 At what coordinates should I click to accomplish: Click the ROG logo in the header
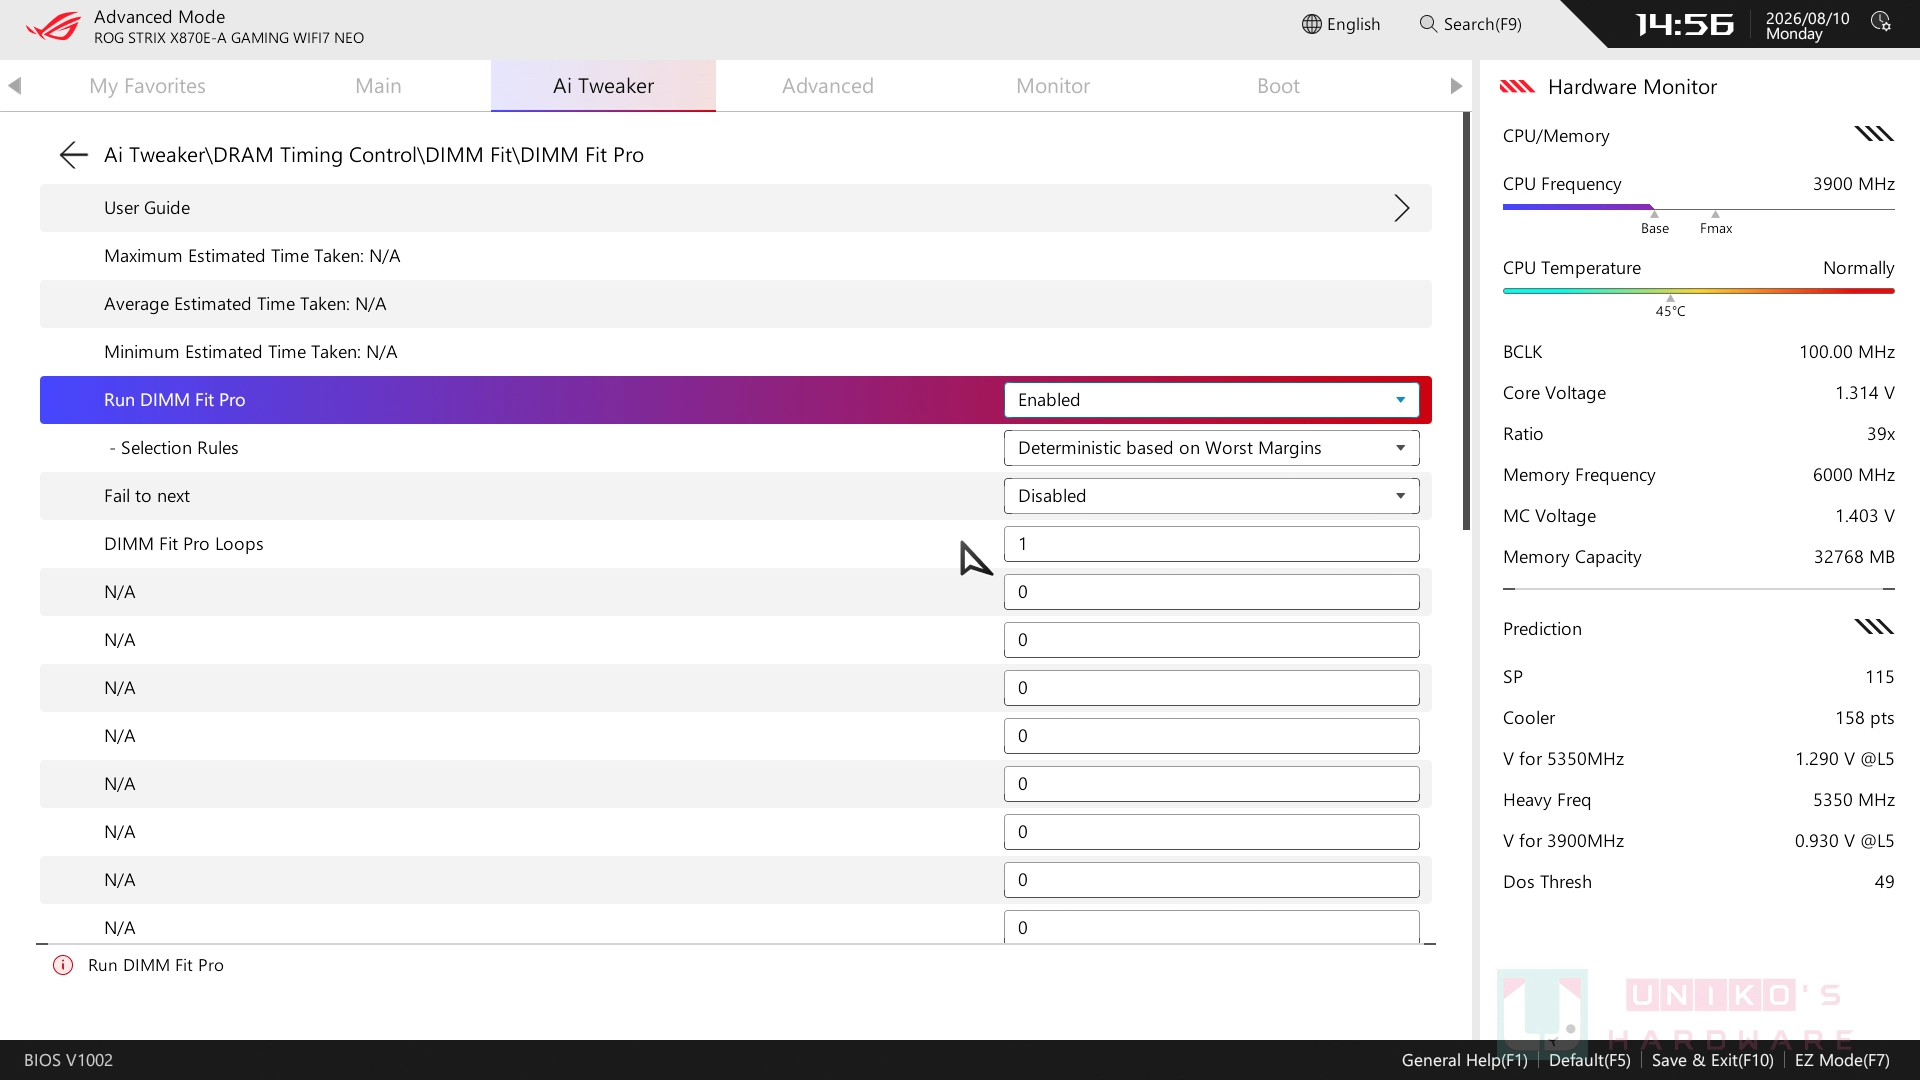(53, 26)
